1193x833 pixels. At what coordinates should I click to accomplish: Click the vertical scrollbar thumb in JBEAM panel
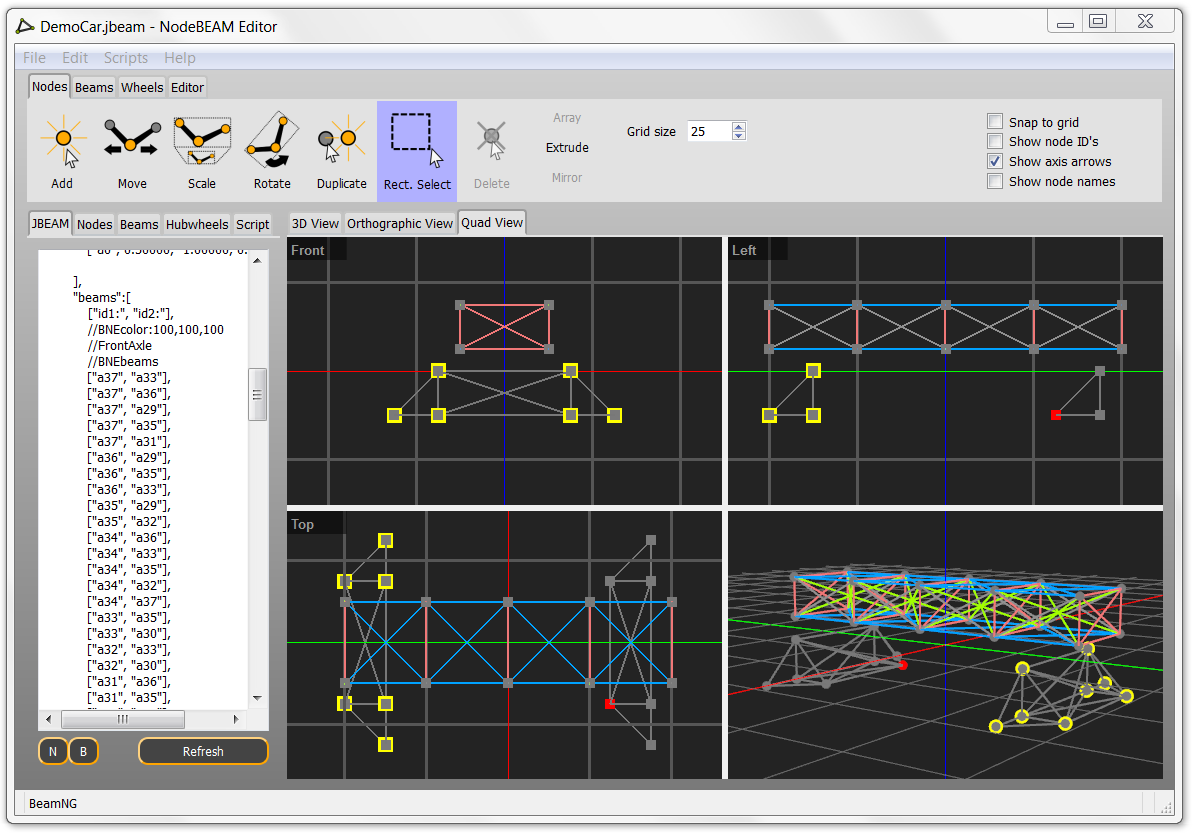pyautogui.click(x=257, y=394)
